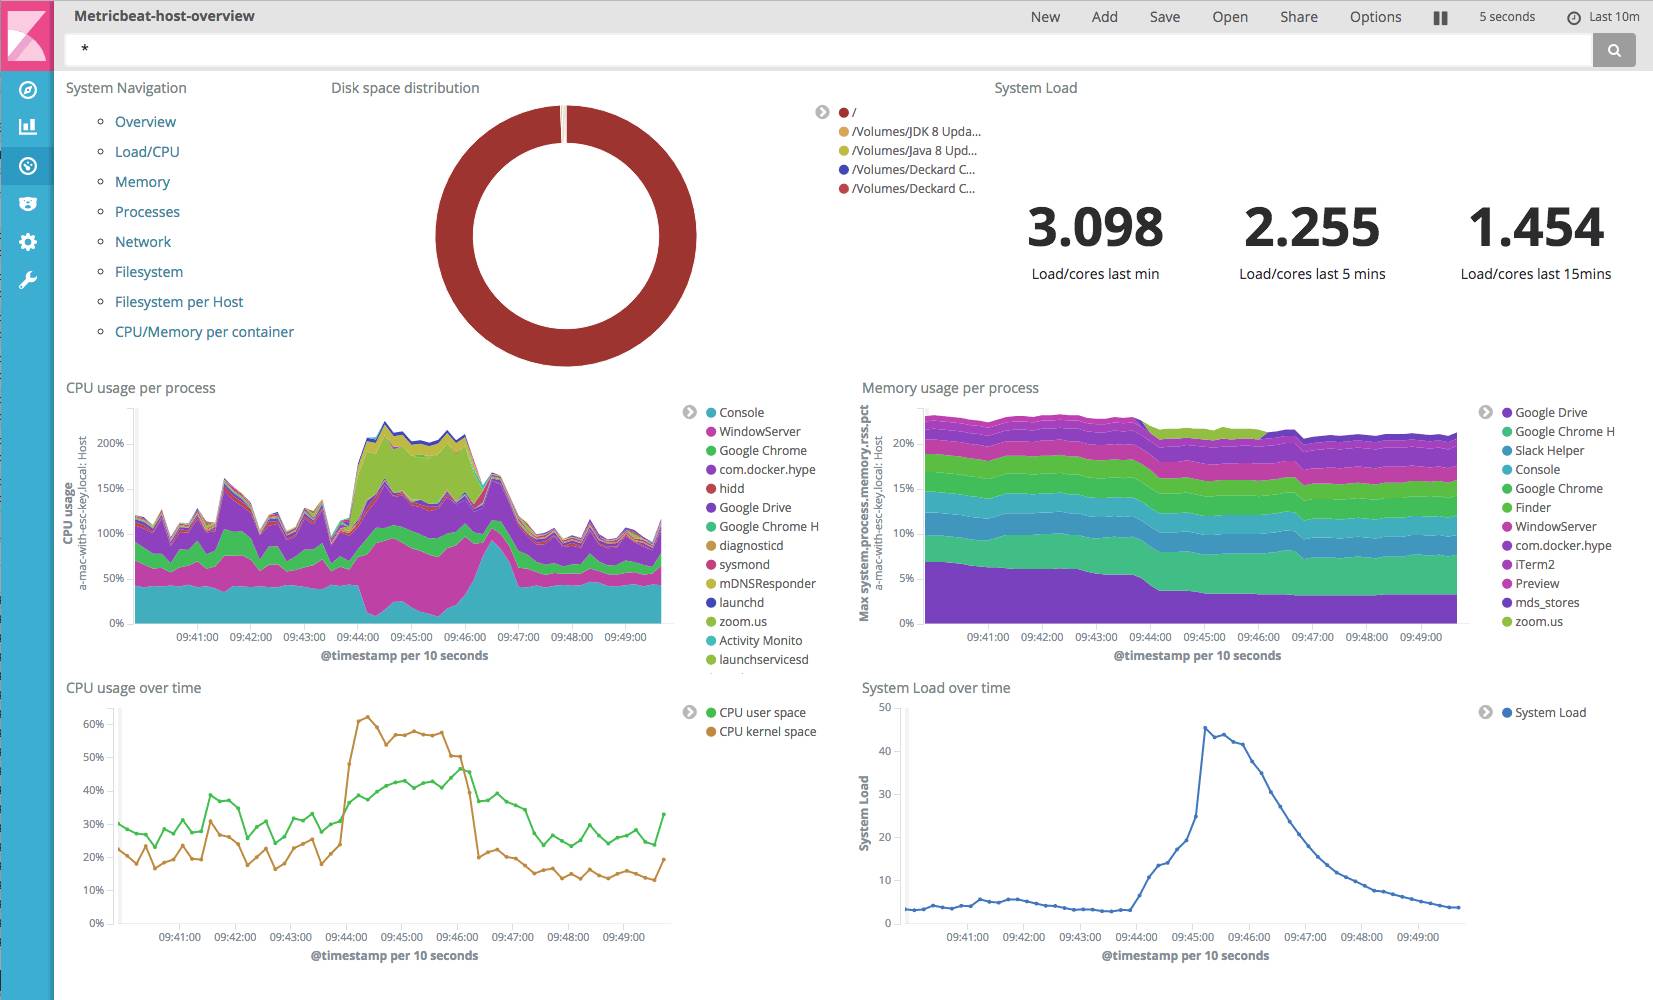1653x1000 pixels.
Task: Open the Share menu
Action: (x=1298, y=17)
